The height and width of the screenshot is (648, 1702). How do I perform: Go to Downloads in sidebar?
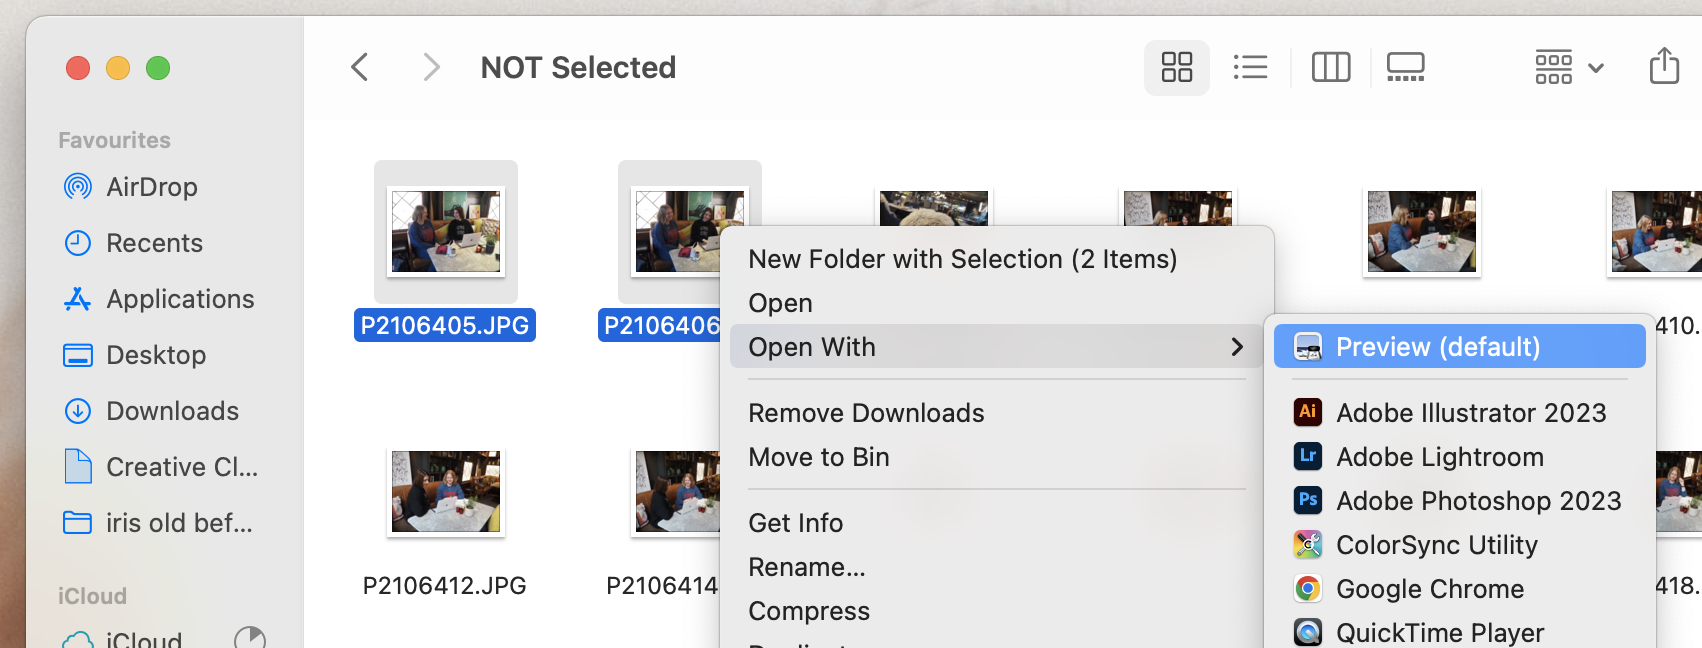coord(172,410)
